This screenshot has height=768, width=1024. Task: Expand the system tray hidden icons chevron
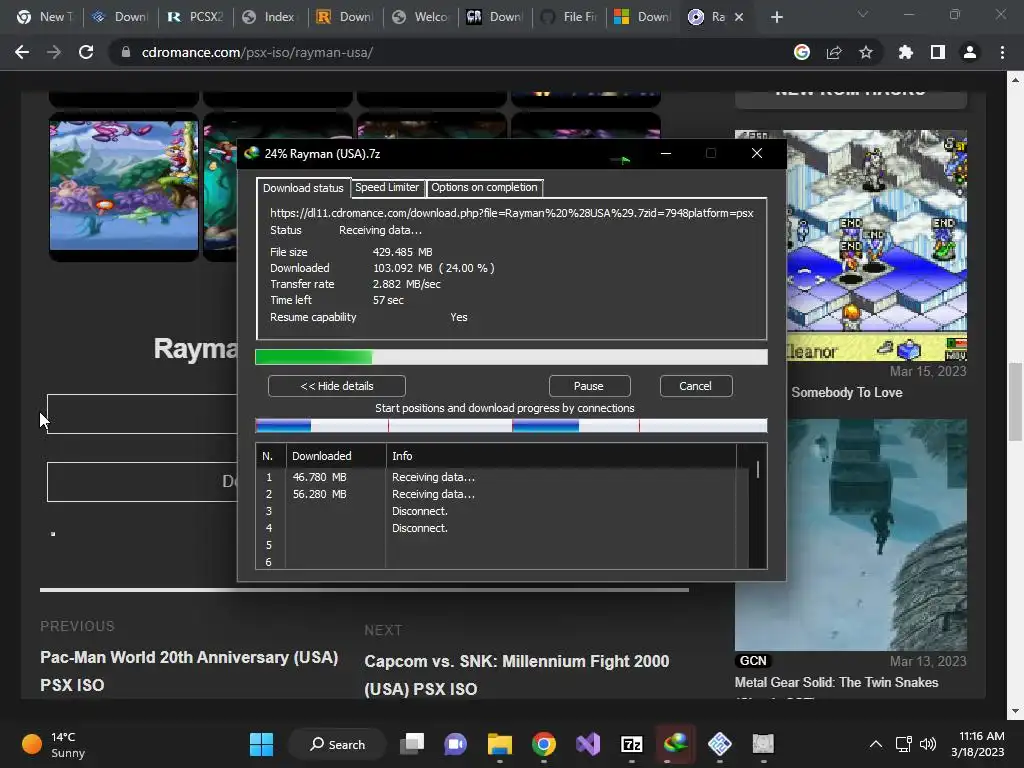(x=875, y=744)
